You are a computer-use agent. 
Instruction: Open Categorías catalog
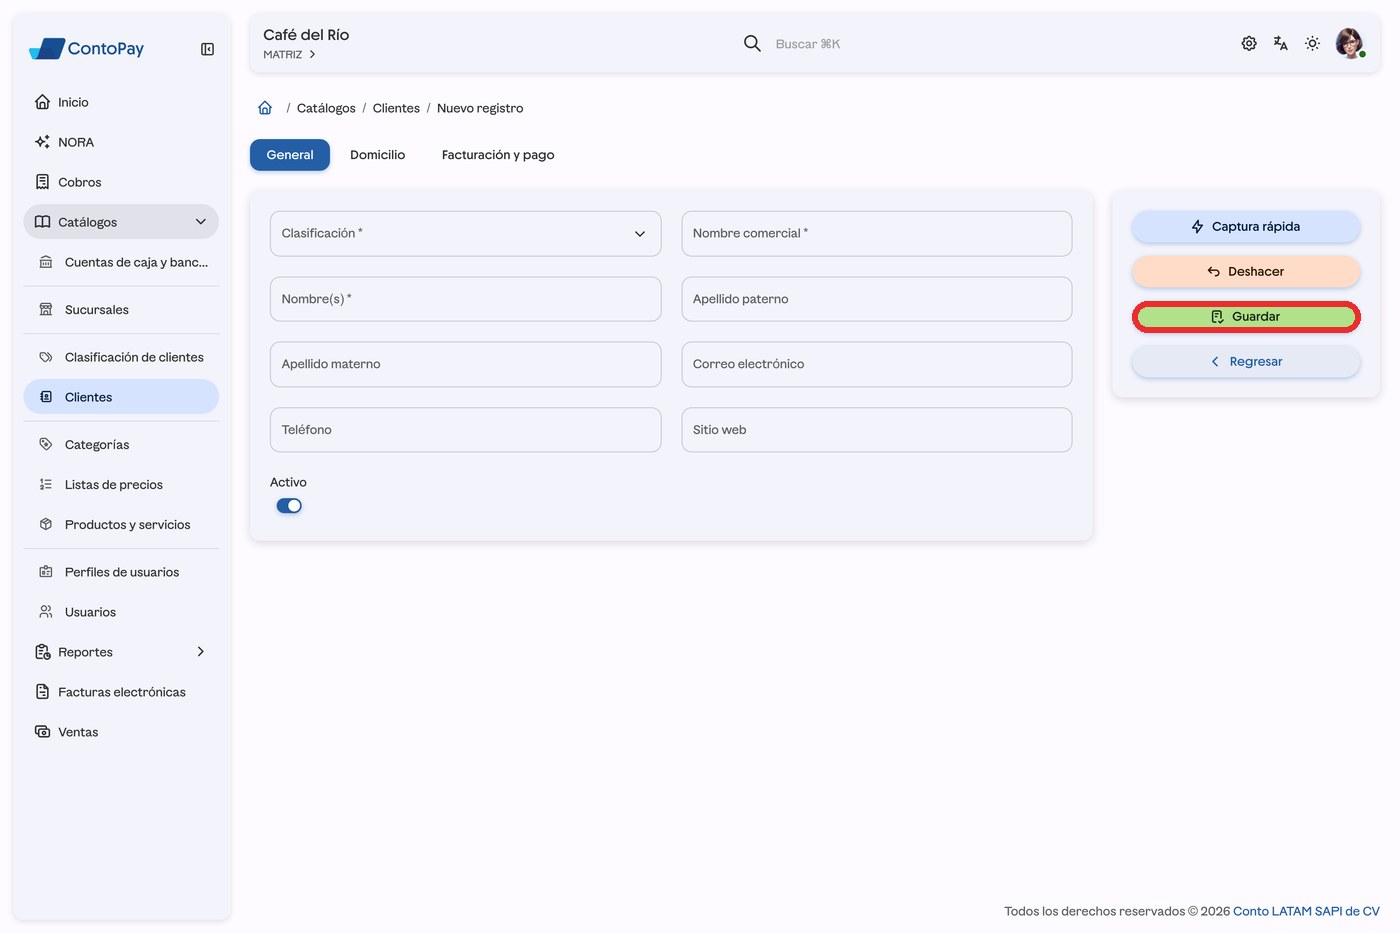(x=121, y=445)
